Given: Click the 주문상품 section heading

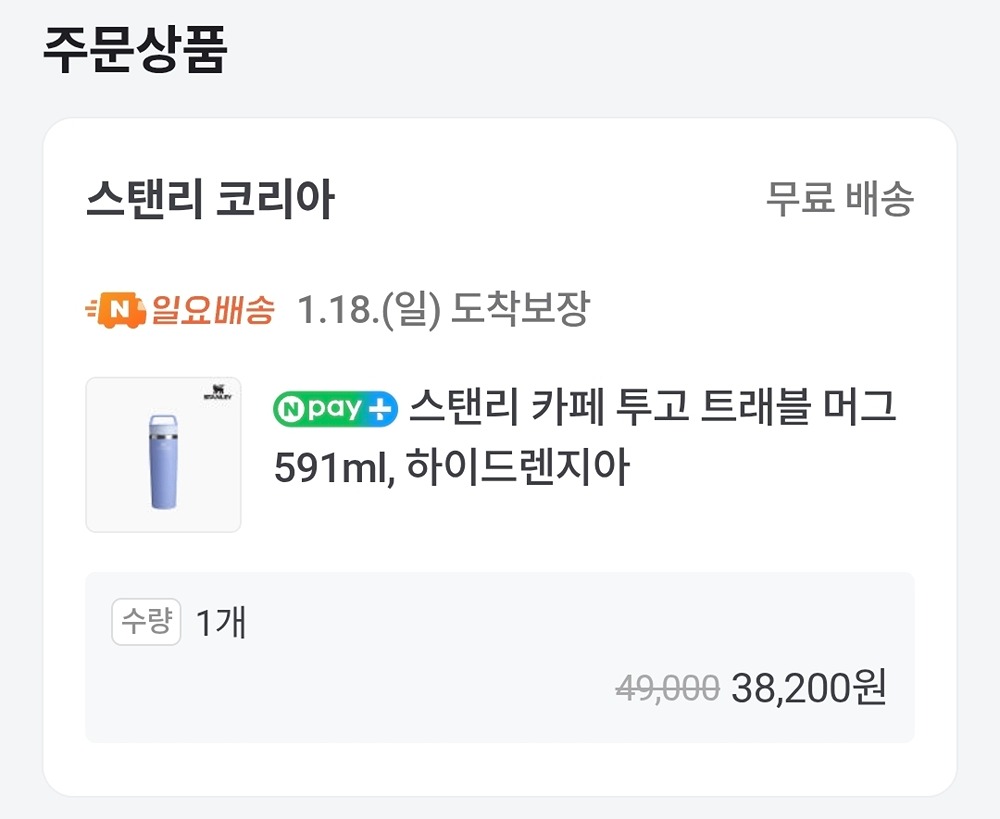Looking at the screenshot, I should click(x=135, y=50).
